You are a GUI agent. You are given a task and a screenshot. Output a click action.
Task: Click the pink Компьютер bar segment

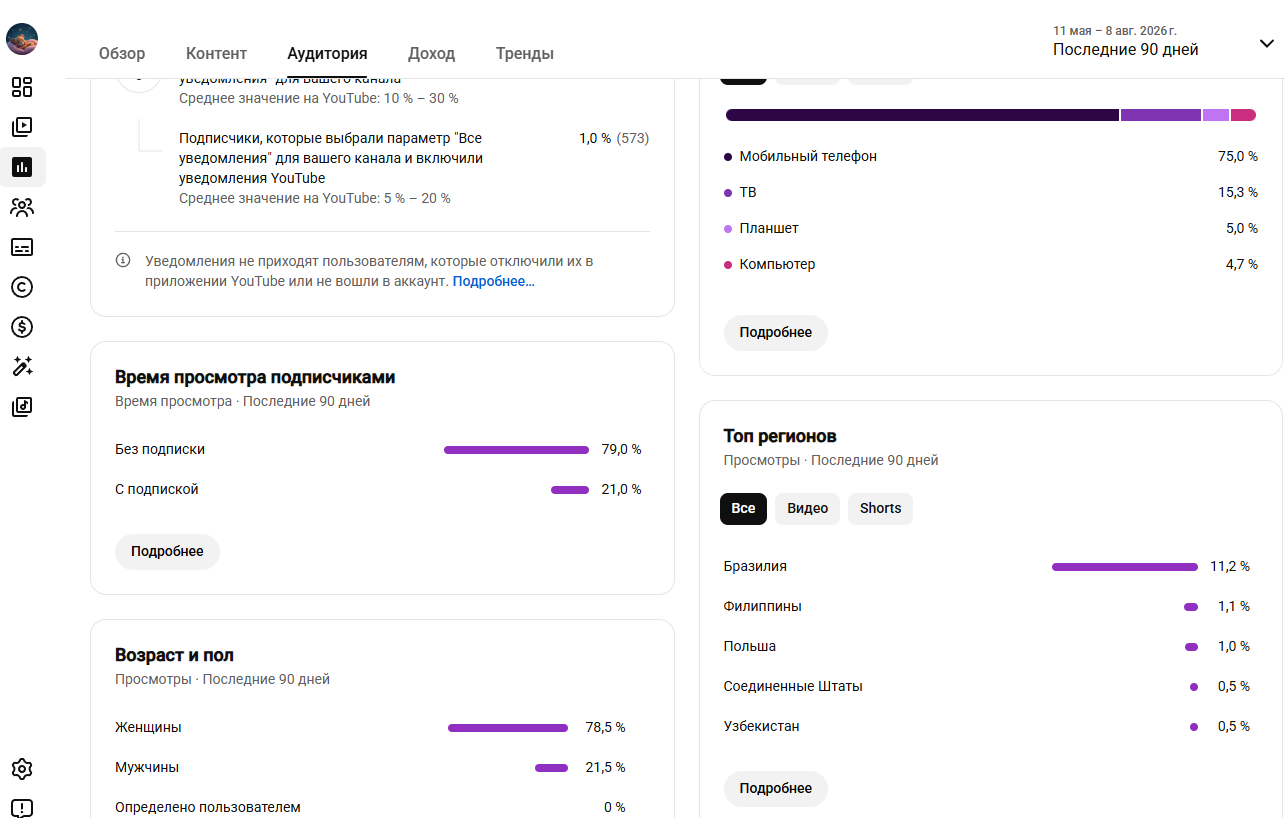(x=1243, y=115)
